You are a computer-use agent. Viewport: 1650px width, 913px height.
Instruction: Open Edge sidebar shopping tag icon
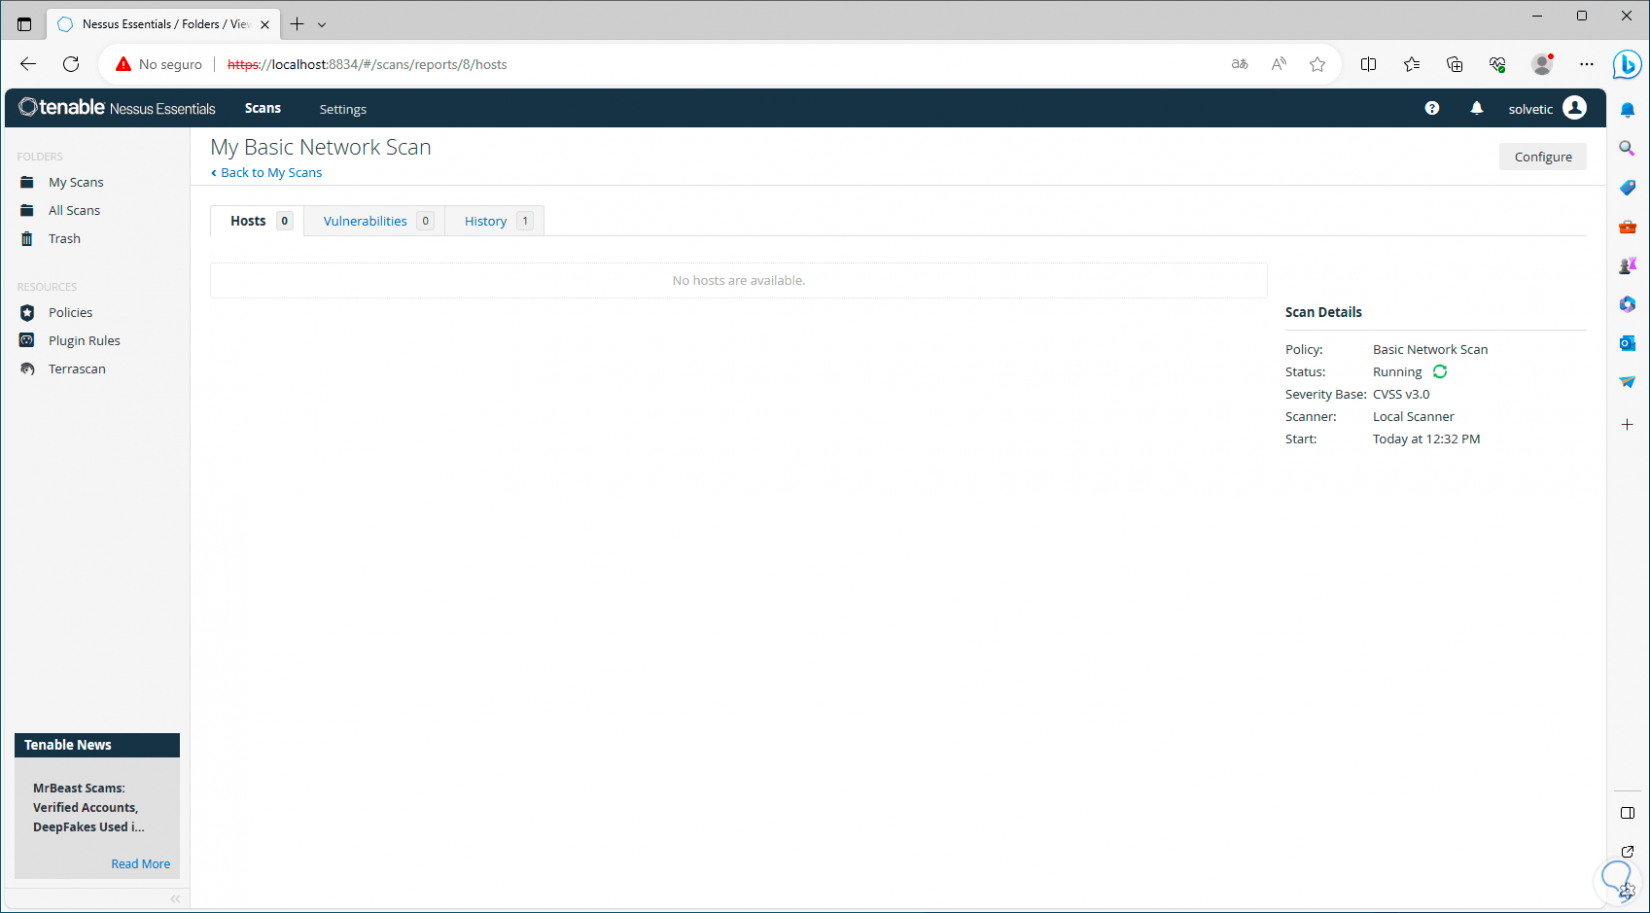coord(1628,188)
